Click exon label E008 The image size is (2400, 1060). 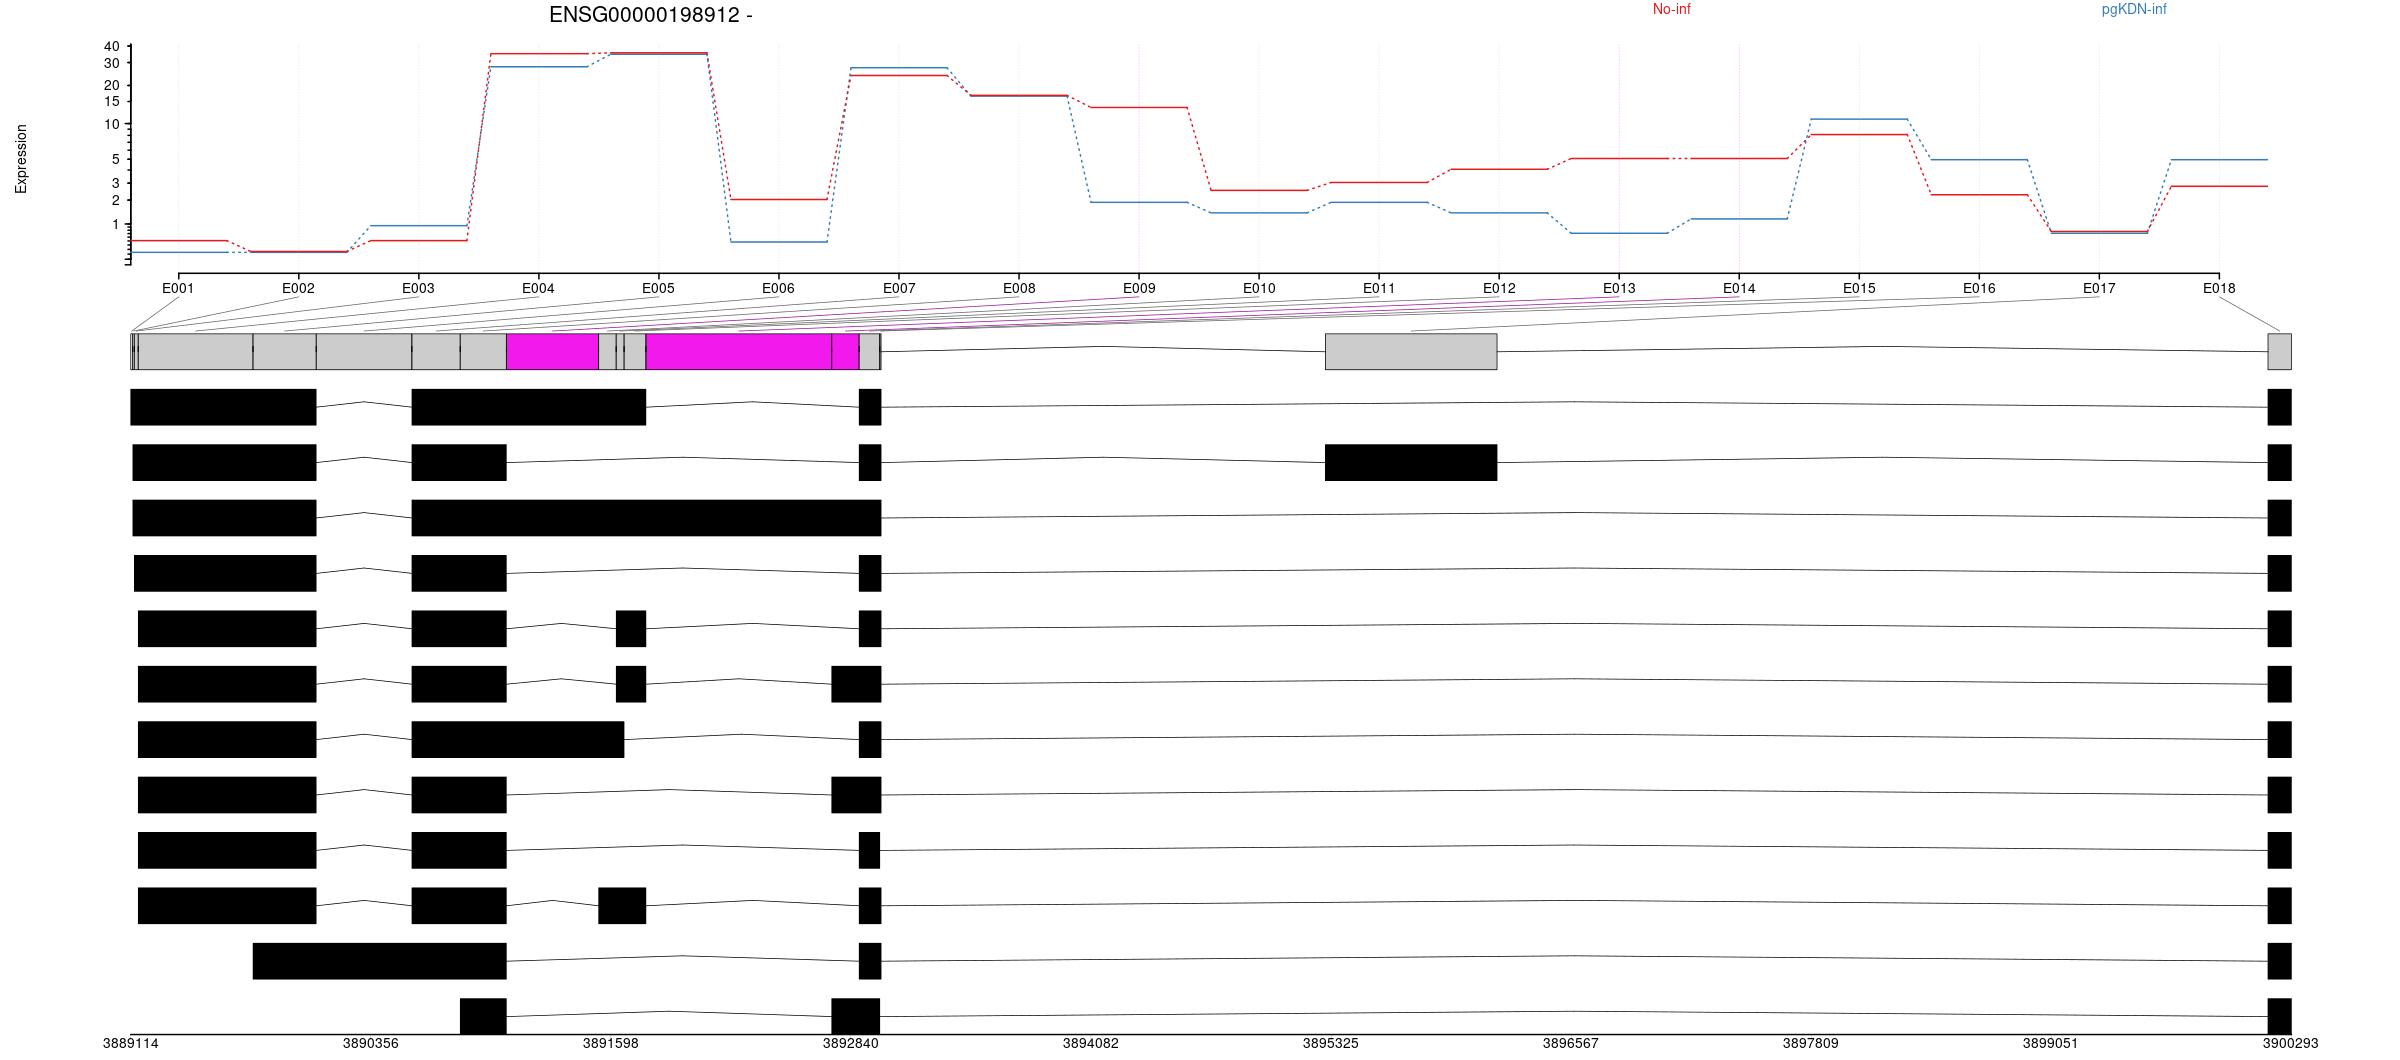coord(1019,288)
